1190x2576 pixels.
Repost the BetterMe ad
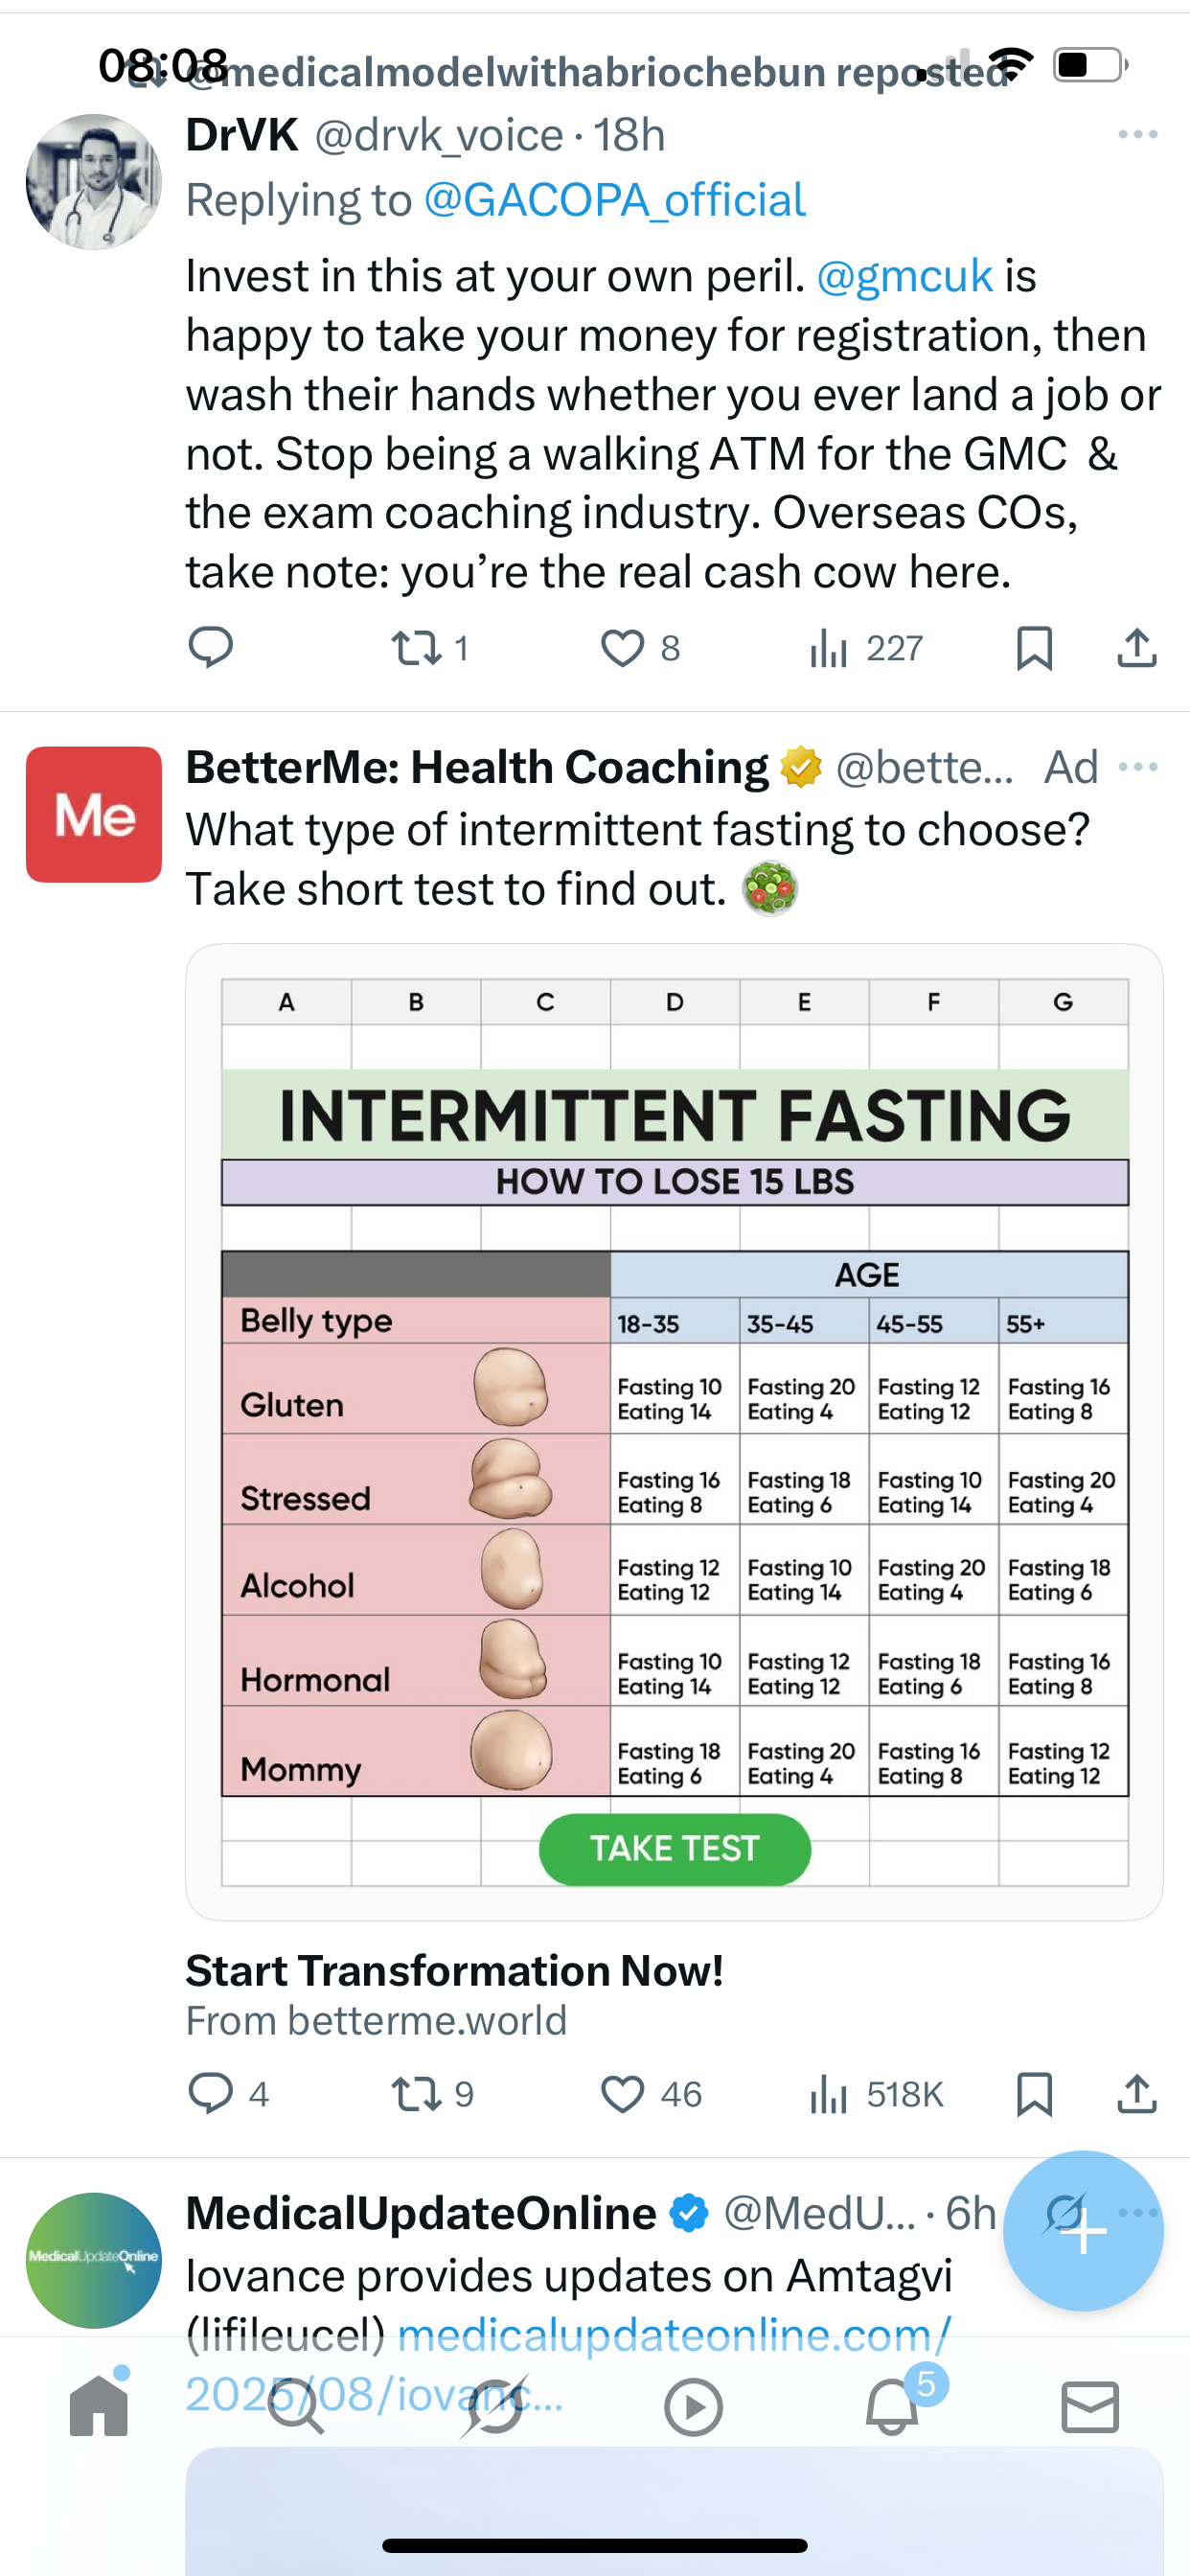click(417, 2093)
